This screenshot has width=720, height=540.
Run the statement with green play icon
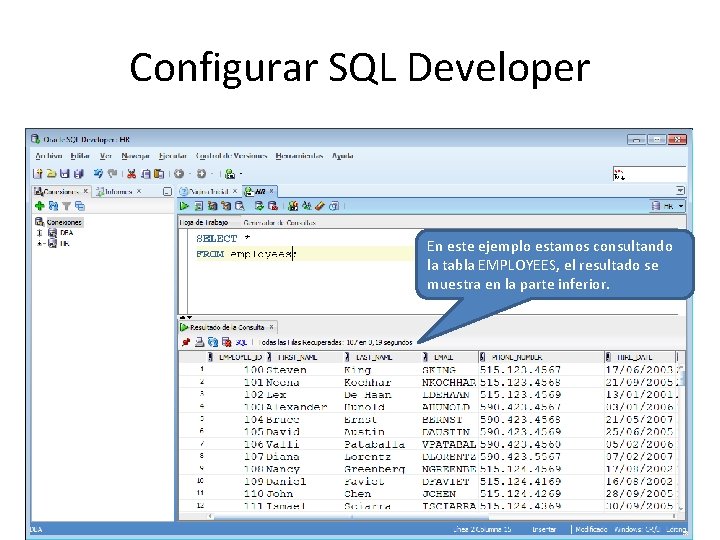coord(184,206)
